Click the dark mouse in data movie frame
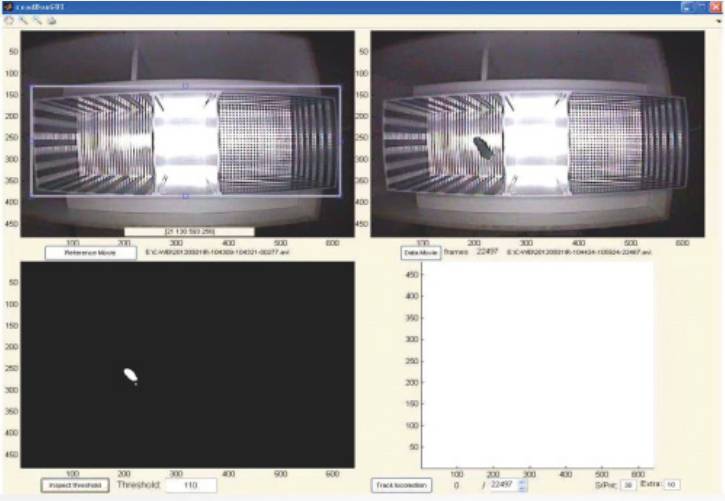The height and width of the screenshot is (501, 725). (x=482, y=148)
